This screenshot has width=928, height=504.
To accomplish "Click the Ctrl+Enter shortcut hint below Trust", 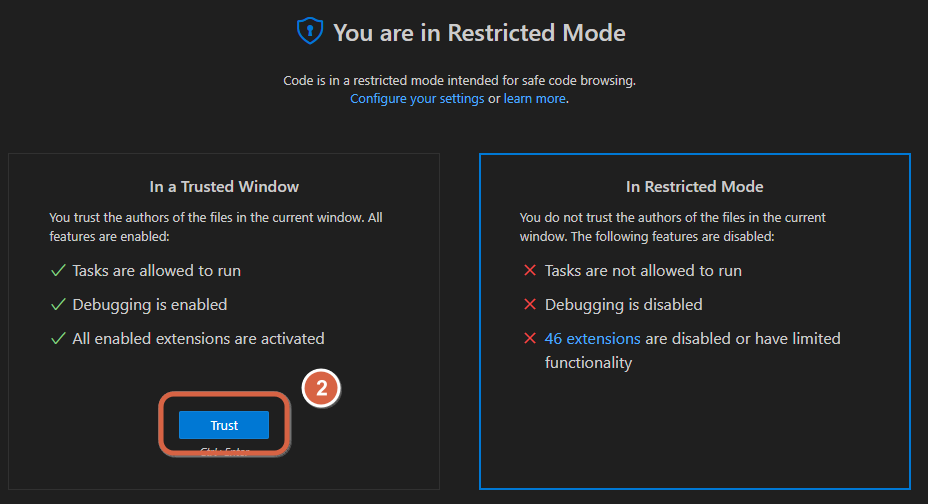I will pos(224,451).
